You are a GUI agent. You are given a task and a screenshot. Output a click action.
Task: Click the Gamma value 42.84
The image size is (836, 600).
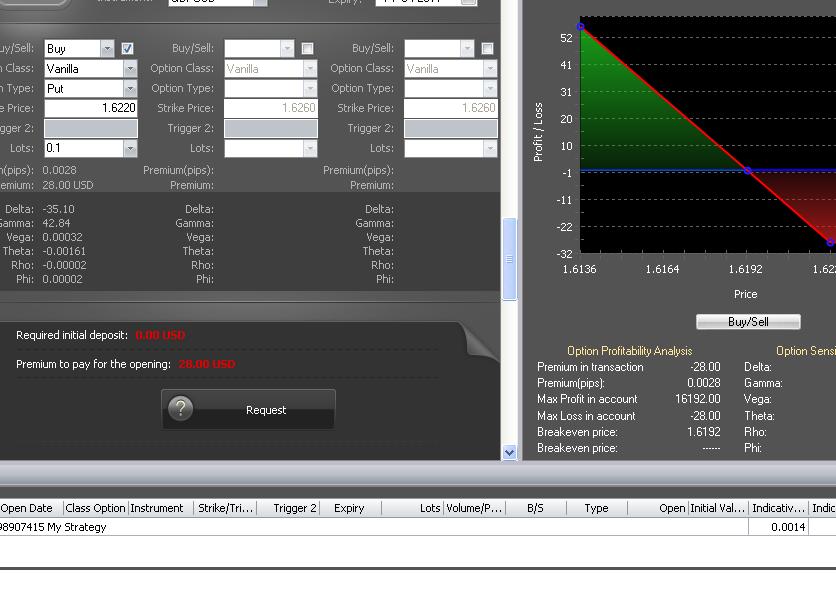tap(56, 223)
